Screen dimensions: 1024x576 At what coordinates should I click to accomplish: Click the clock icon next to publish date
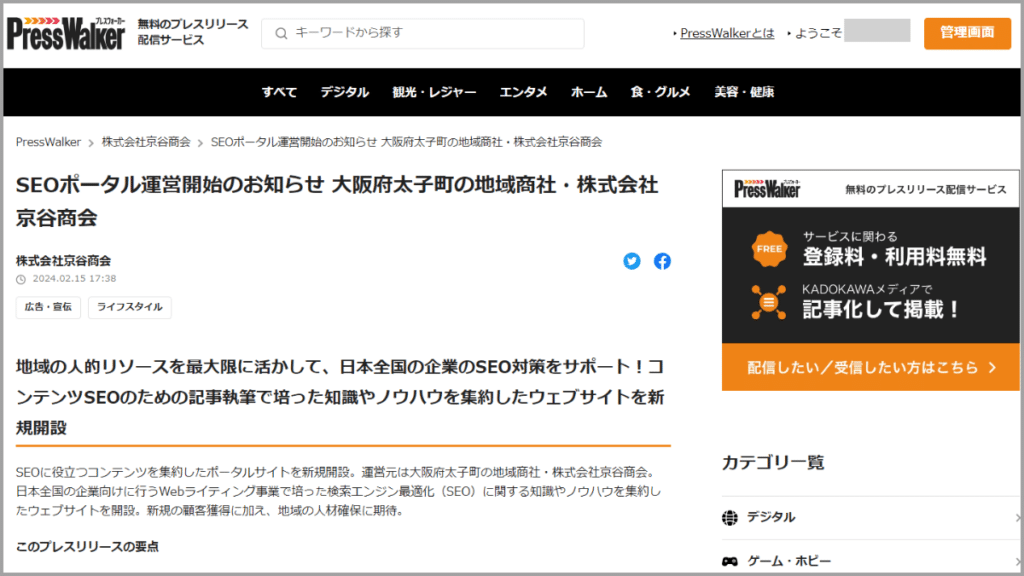(21, 279)
